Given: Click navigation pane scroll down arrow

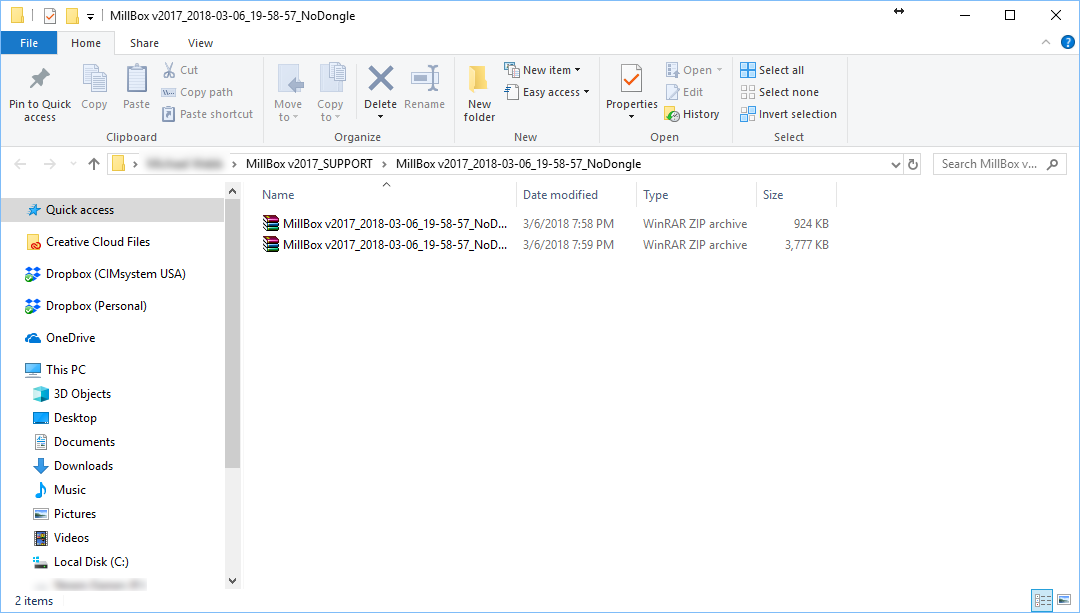Looking at the screenshot, I should [232, 581].
